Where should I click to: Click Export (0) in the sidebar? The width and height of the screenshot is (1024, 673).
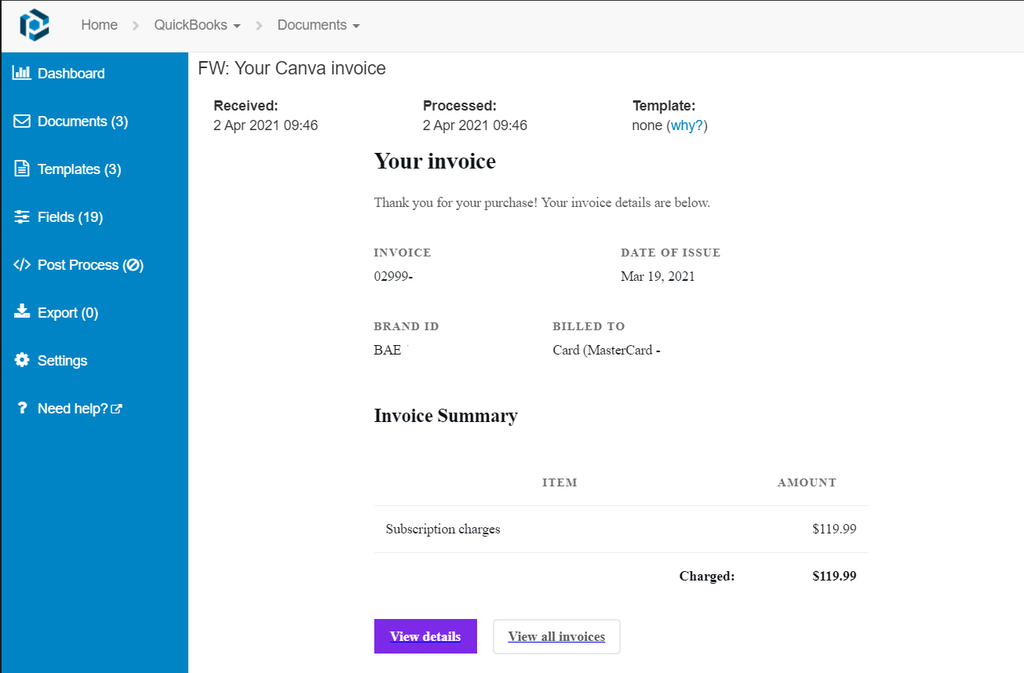pos(66,312)
